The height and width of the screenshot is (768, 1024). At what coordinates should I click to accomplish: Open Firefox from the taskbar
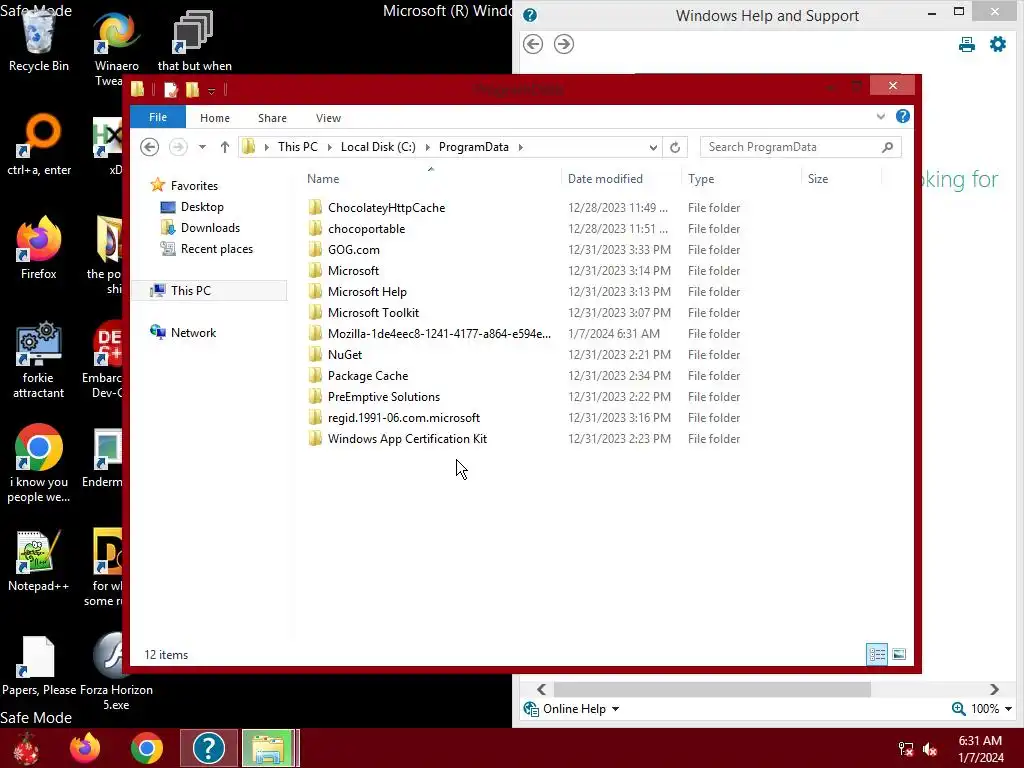[x=85, y=748]
